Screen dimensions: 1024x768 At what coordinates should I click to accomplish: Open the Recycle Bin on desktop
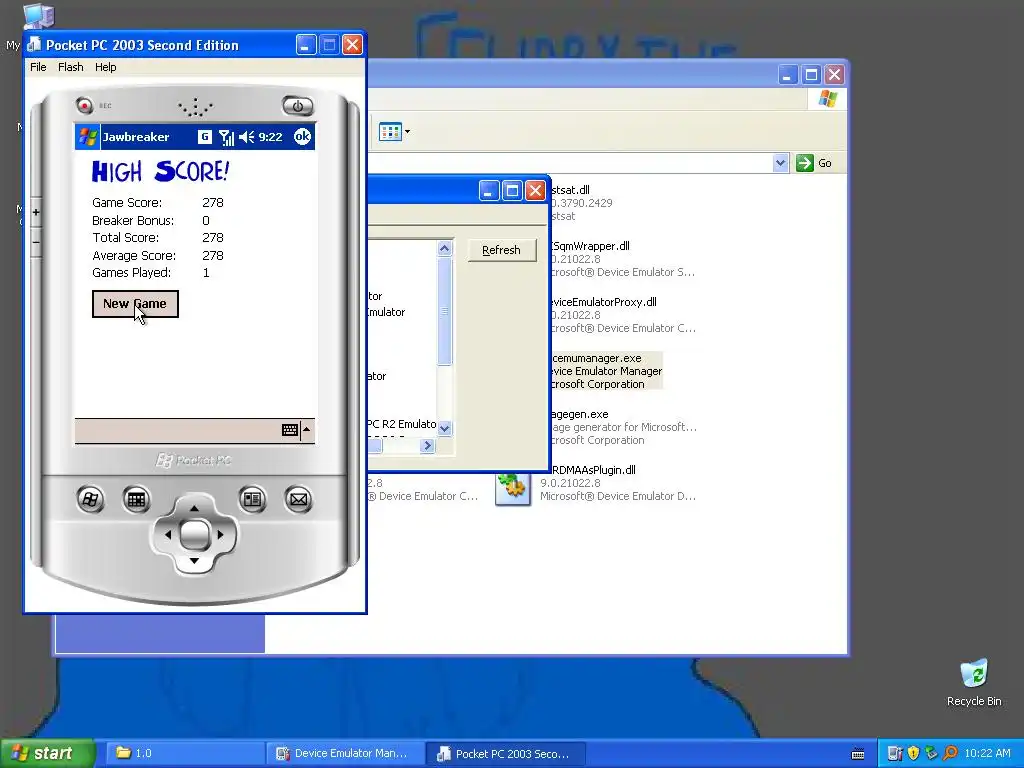point(974,682)
